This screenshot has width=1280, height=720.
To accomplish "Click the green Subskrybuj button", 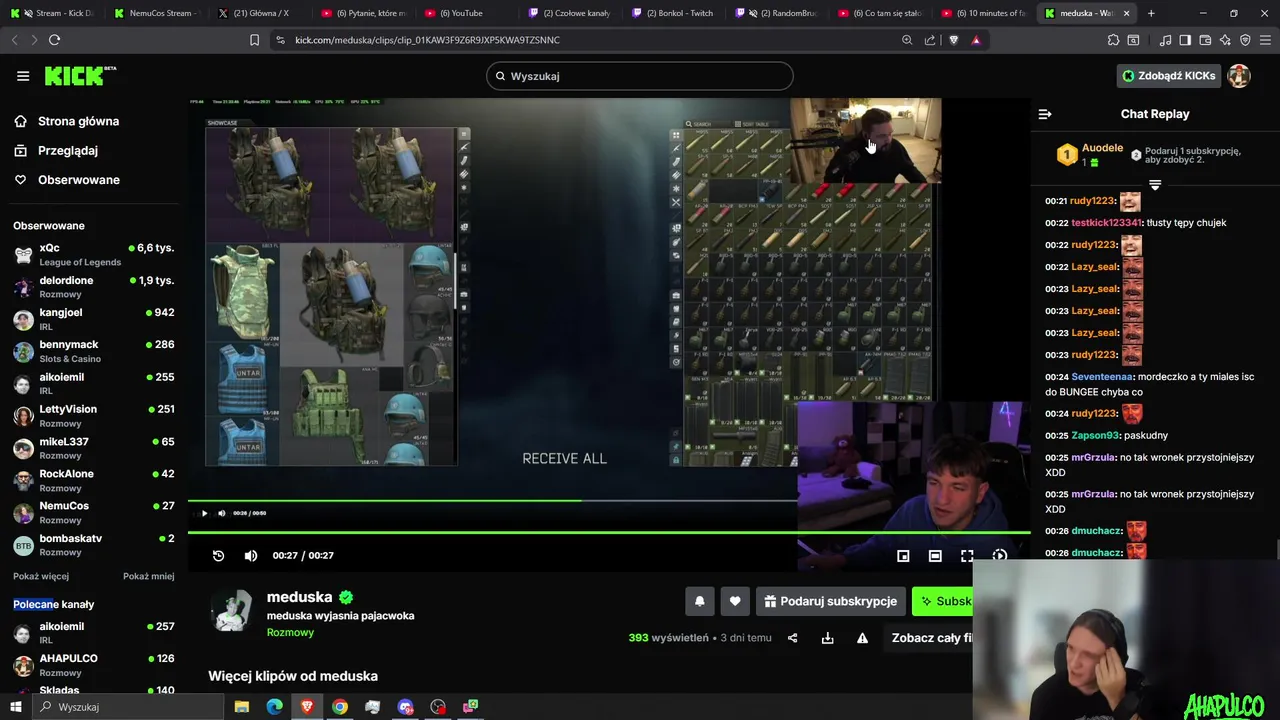I will (942, 601).
